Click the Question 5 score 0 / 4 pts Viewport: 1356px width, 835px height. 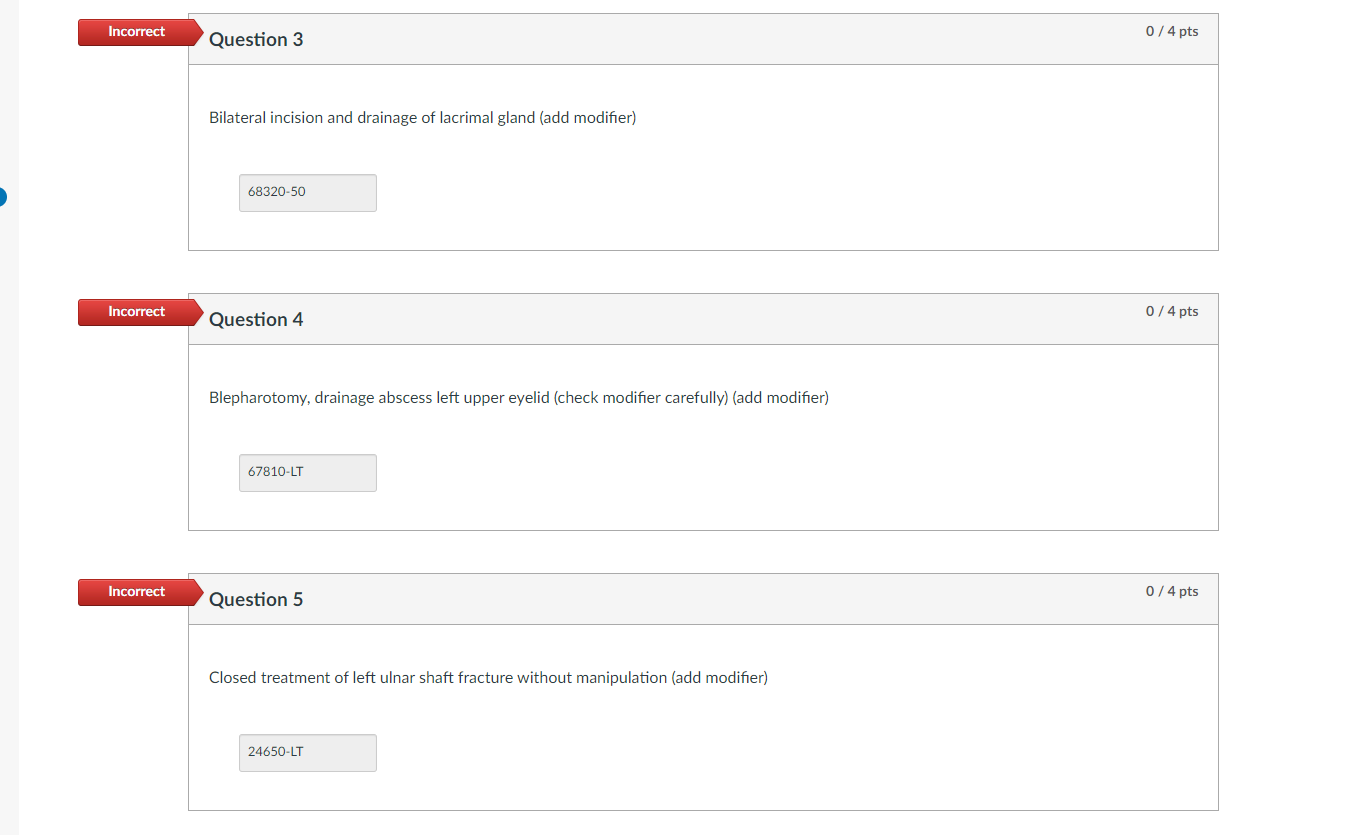1172,591
